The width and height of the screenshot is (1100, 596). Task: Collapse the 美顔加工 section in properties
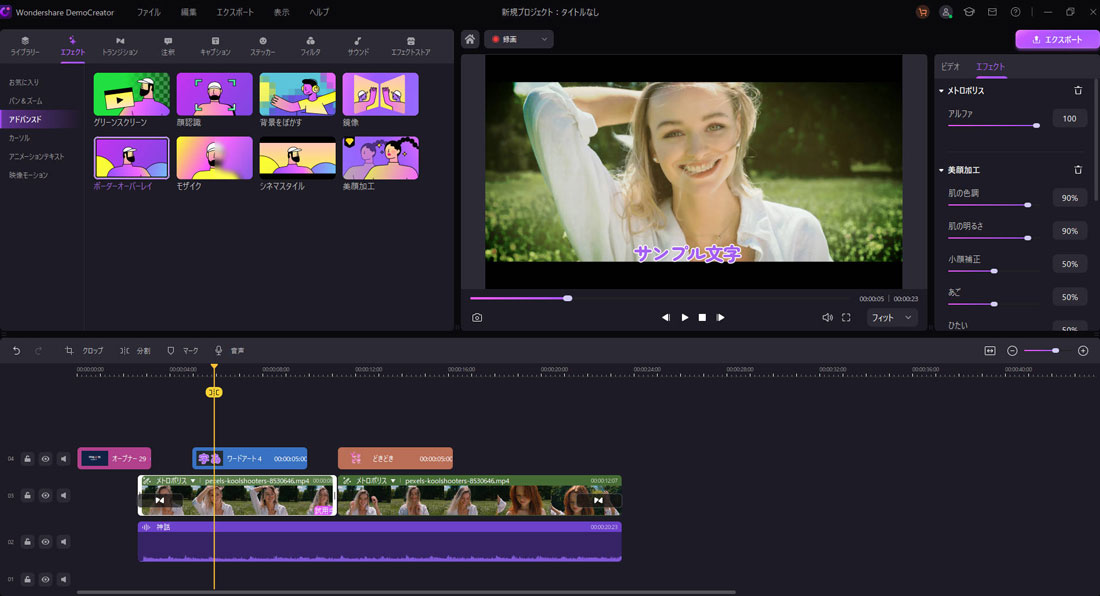pyautogui.click(x=941, y=170)
